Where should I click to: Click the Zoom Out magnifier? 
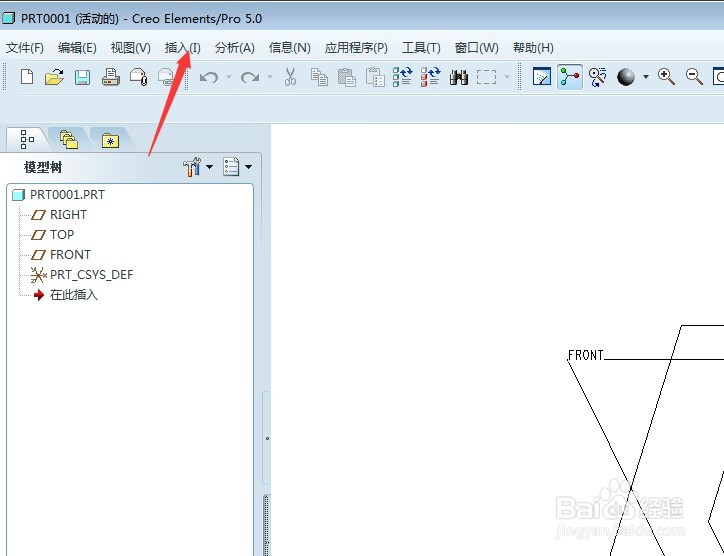694,77
